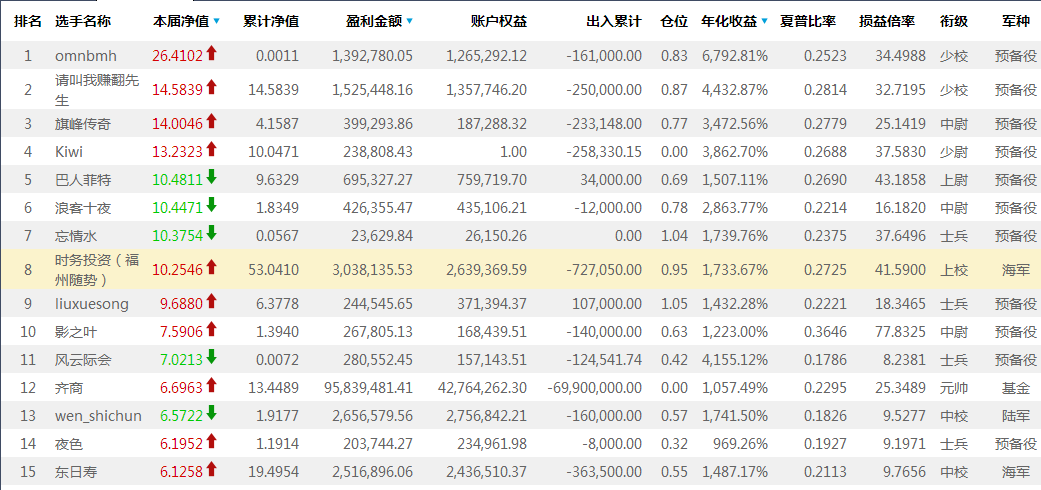Click the 仓位 column header
The image size is (1041, 490).
pyautogui.click(x=675, y=22)
